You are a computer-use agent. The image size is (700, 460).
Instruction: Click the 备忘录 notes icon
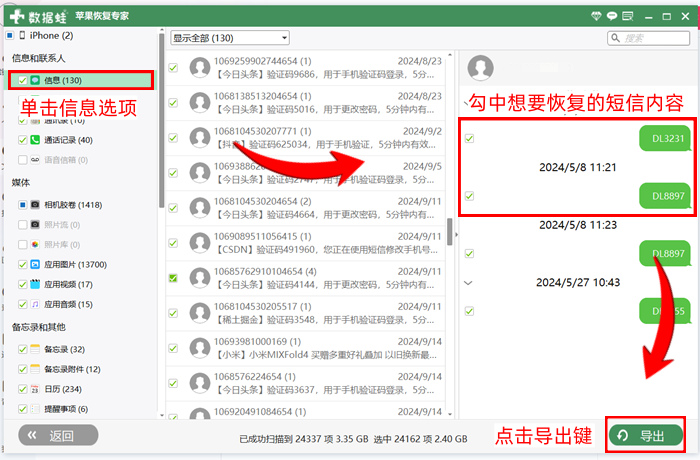[35, 349]
